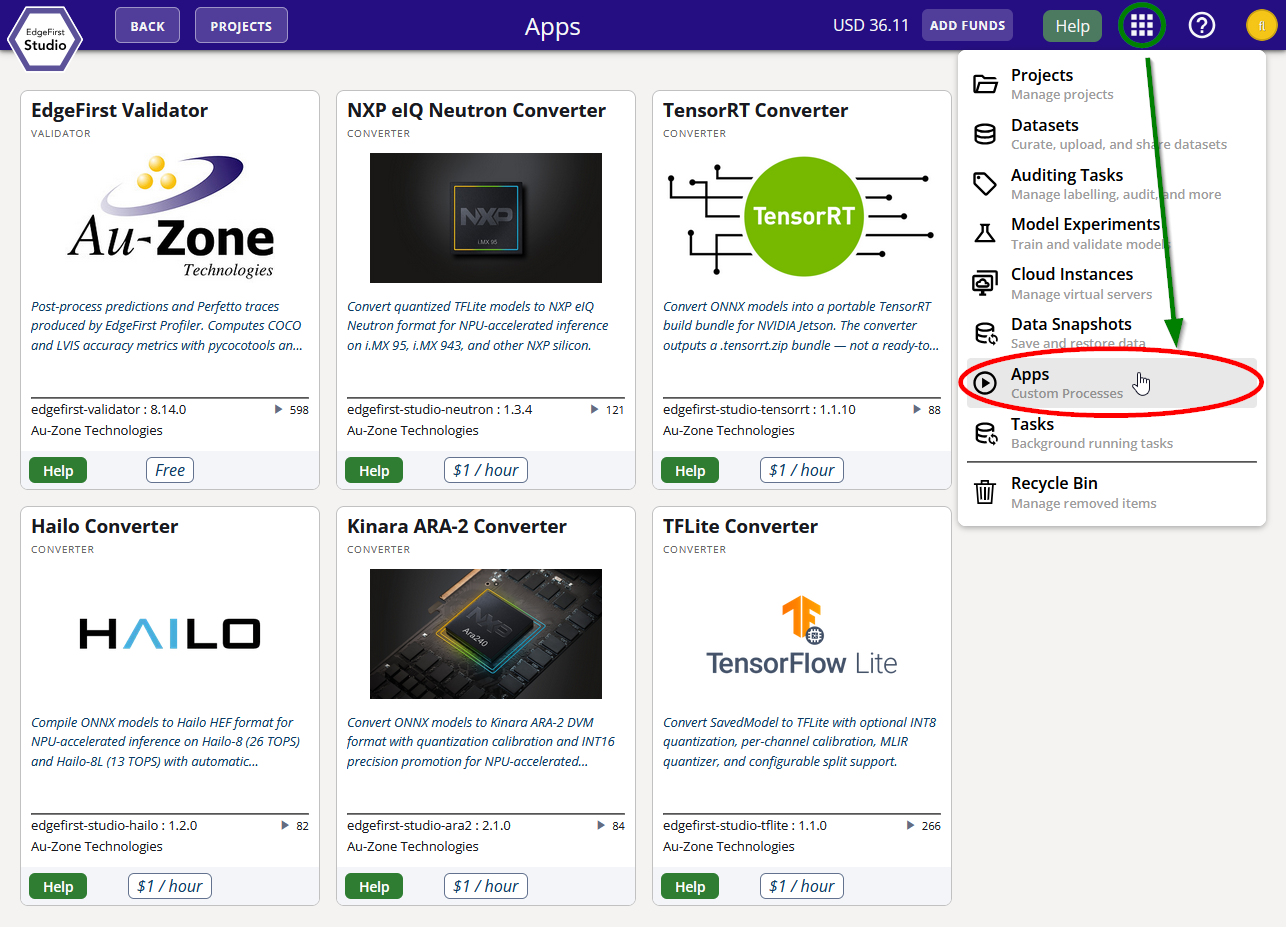
Task: Click the Free price badge
Action: coord(170,470)
